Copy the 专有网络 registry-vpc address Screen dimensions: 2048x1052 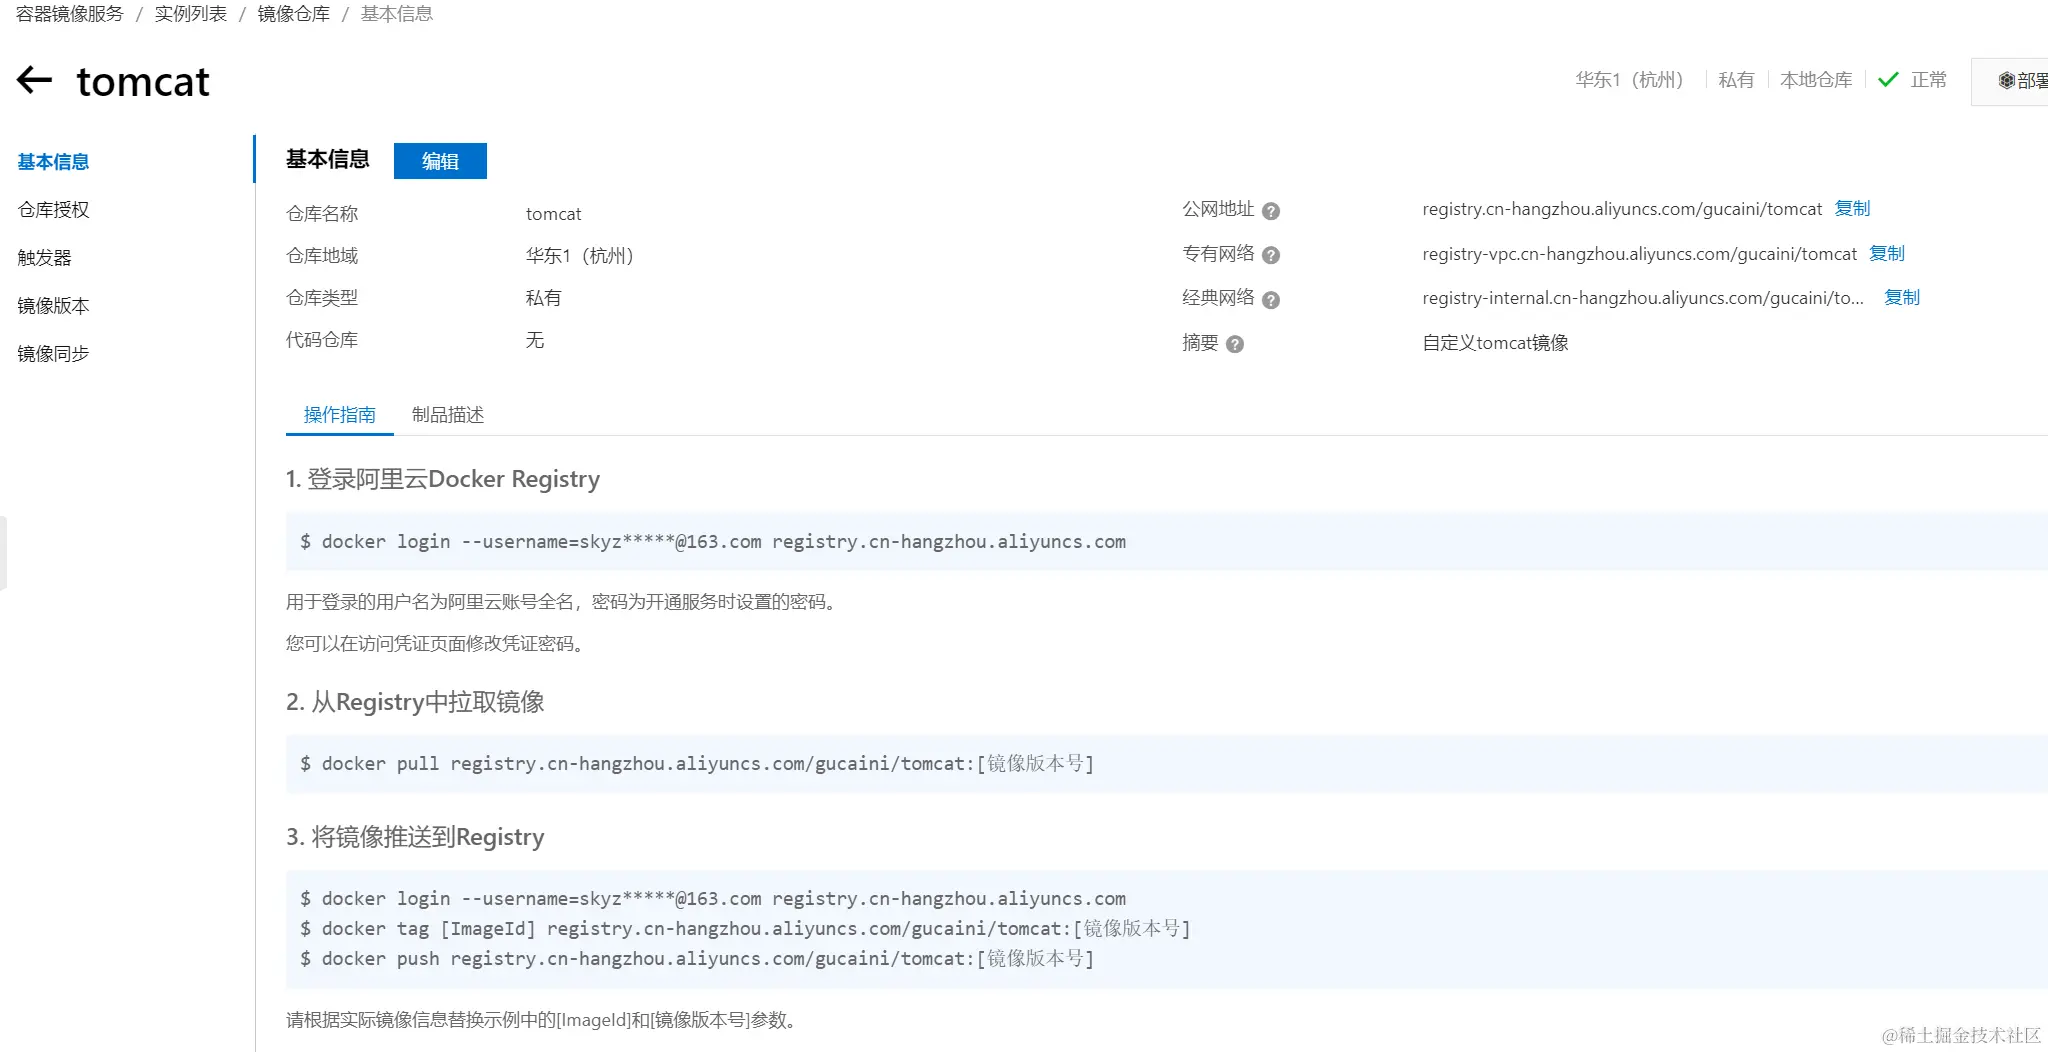(1887, 253)
